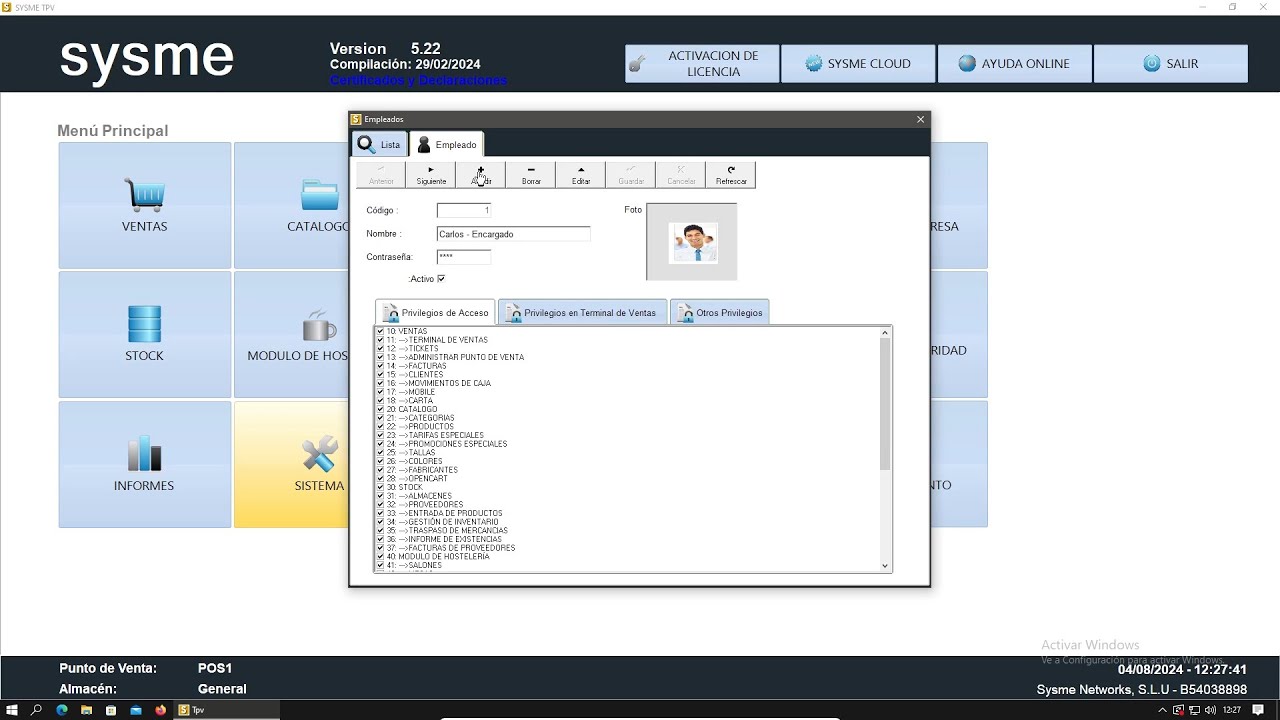
Task: Edit the employee with Editar
Action: click(581, 175)
